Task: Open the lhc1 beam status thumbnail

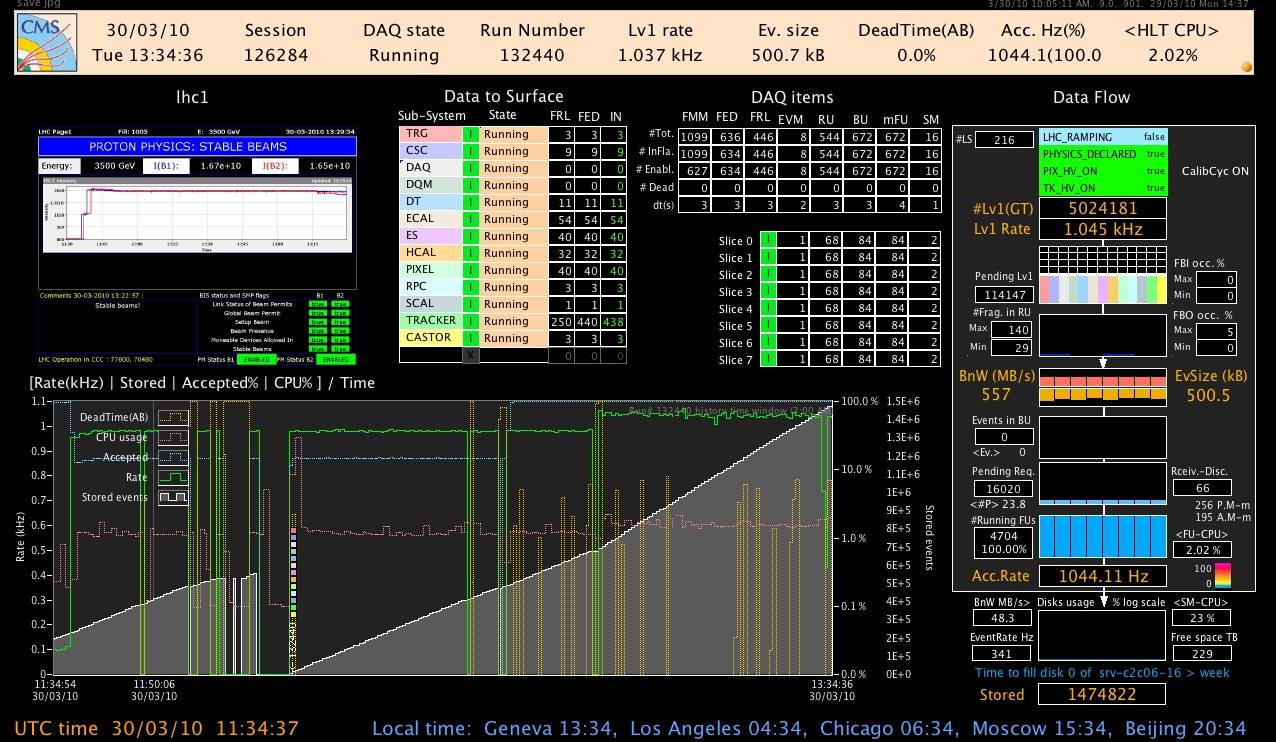Action: [x=197, y=246]
